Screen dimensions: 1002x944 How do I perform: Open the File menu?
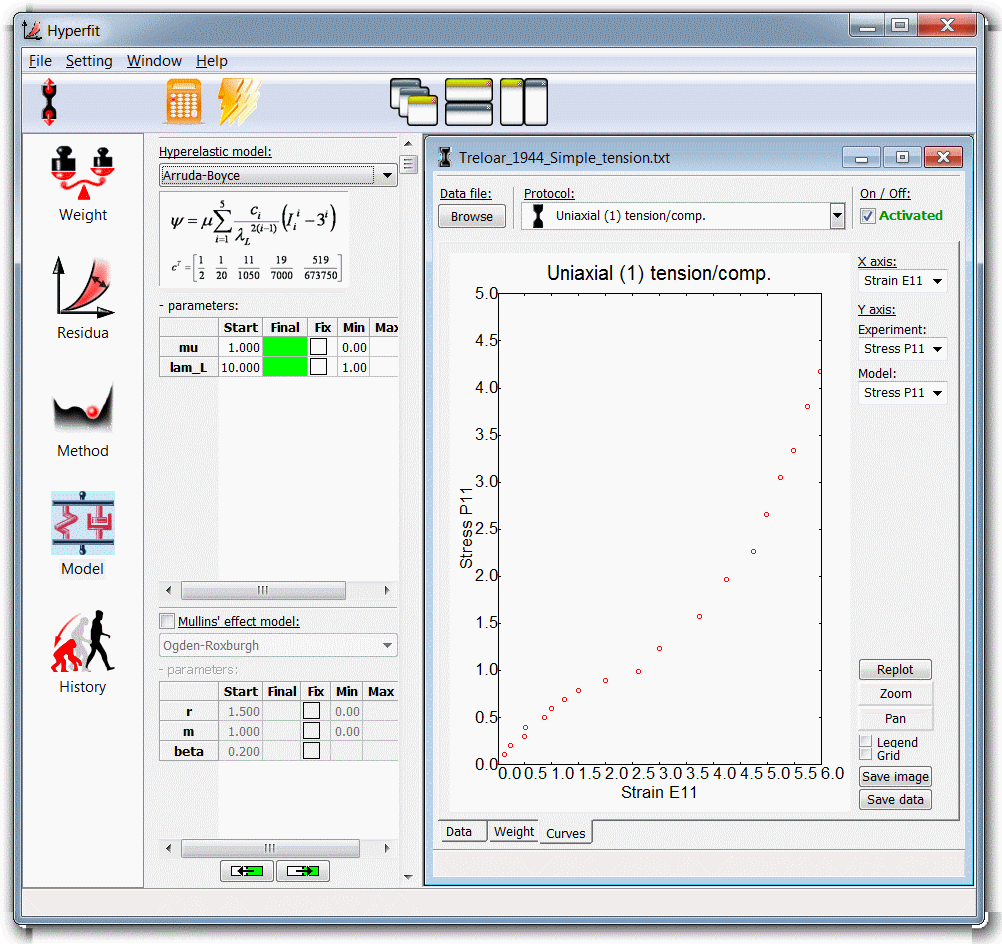click(40, 61)
